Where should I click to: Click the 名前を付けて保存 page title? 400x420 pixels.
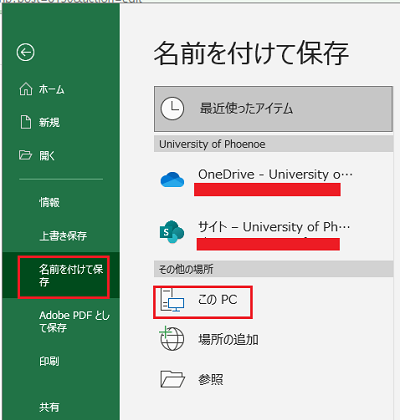click(251, 53)
